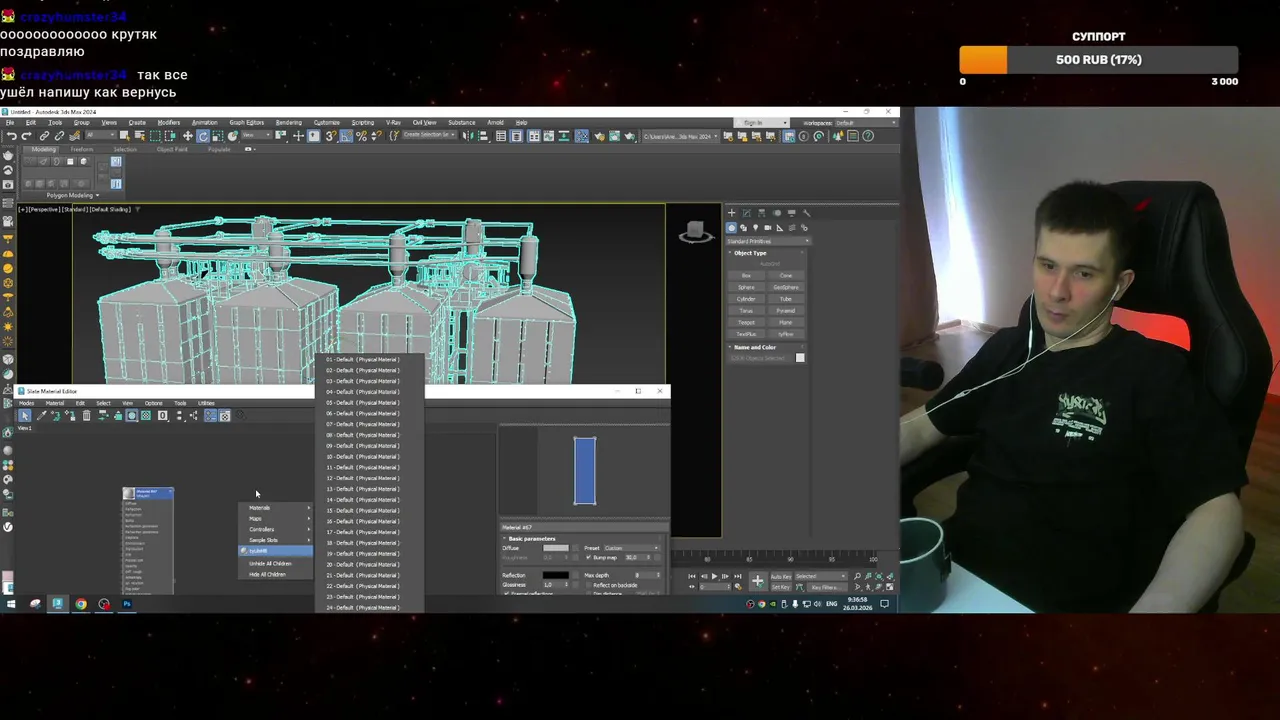Switch to the Freeform ribbon tab
This screenshot has height=720, width=1280.
81,149
